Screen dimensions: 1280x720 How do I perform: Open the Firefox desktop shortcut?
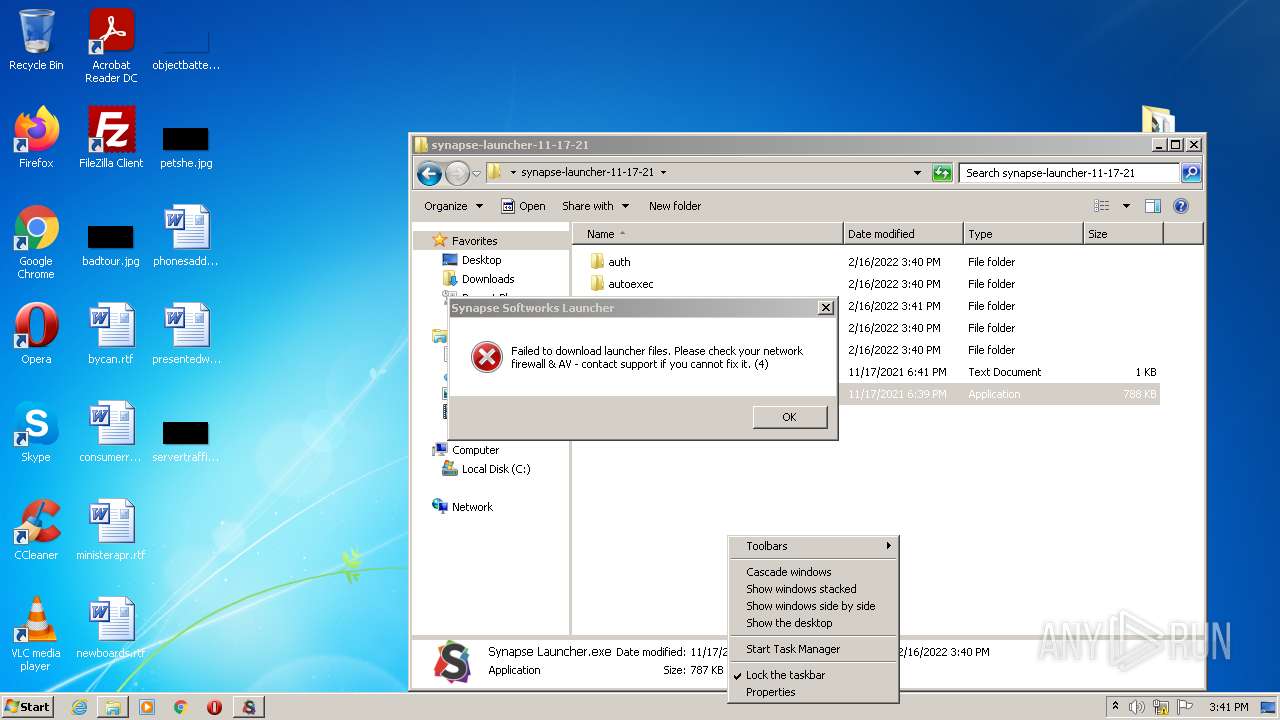pos(36,138)
